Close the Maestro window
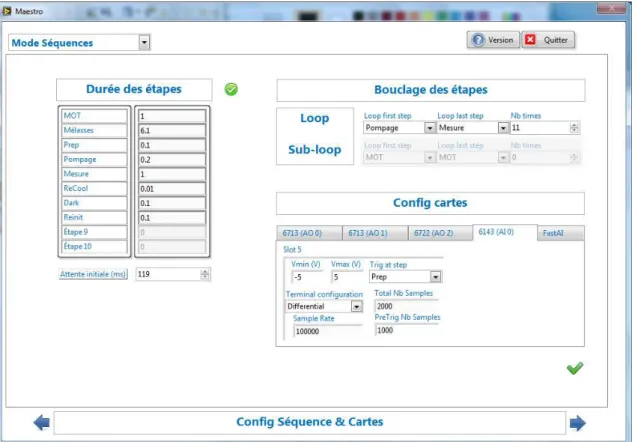The image size is (635, 442). click(612, 9)
